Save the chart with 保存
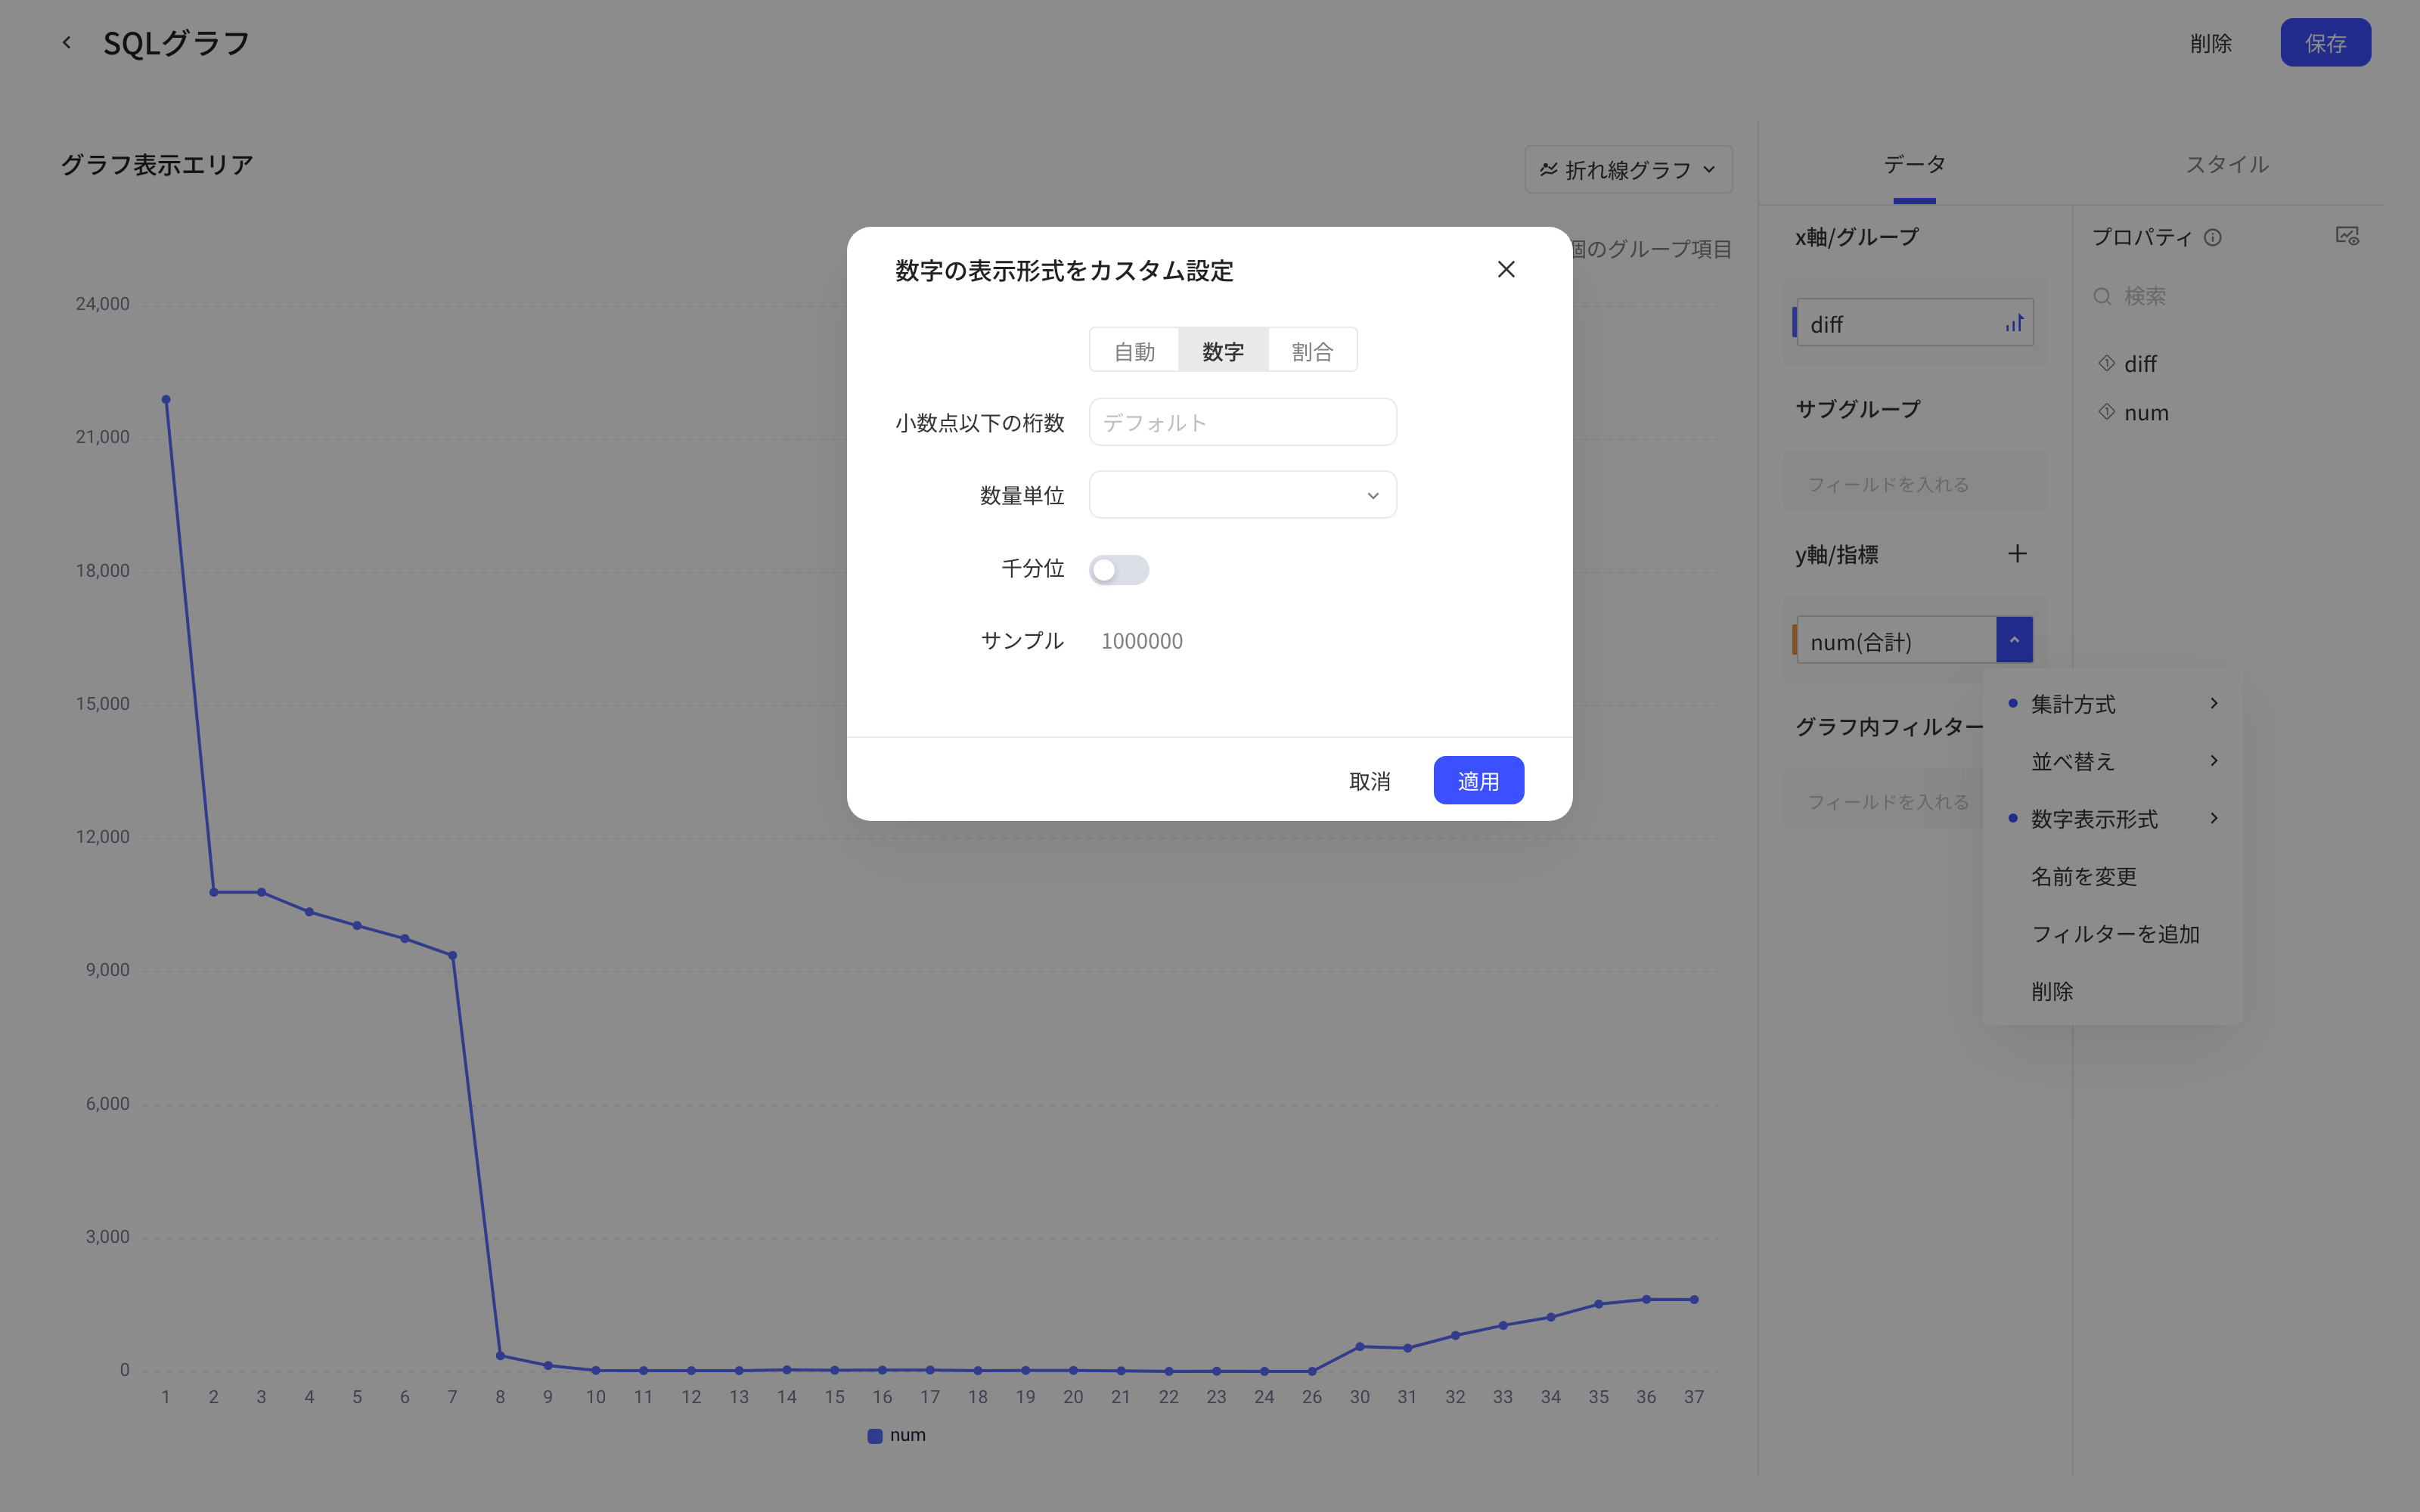The image size is (2420, 1512). click(2325, 43)
